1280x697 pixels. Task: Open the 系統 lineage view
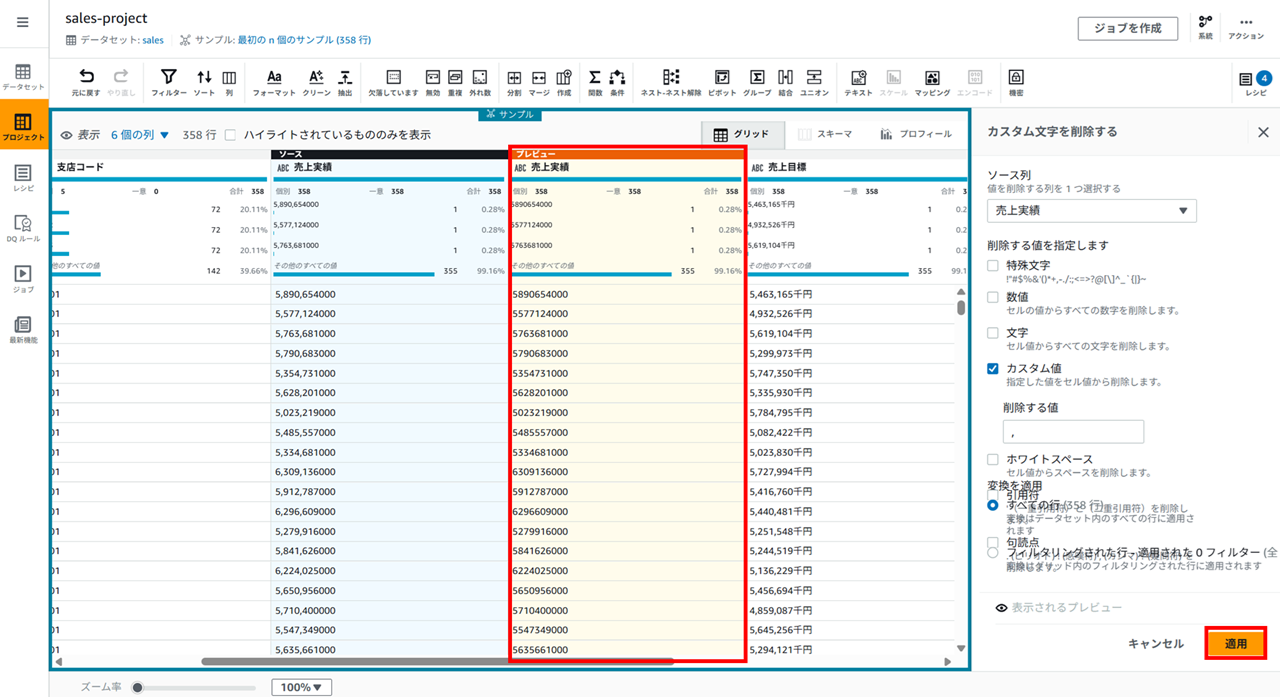click(x=1206, y=27)
